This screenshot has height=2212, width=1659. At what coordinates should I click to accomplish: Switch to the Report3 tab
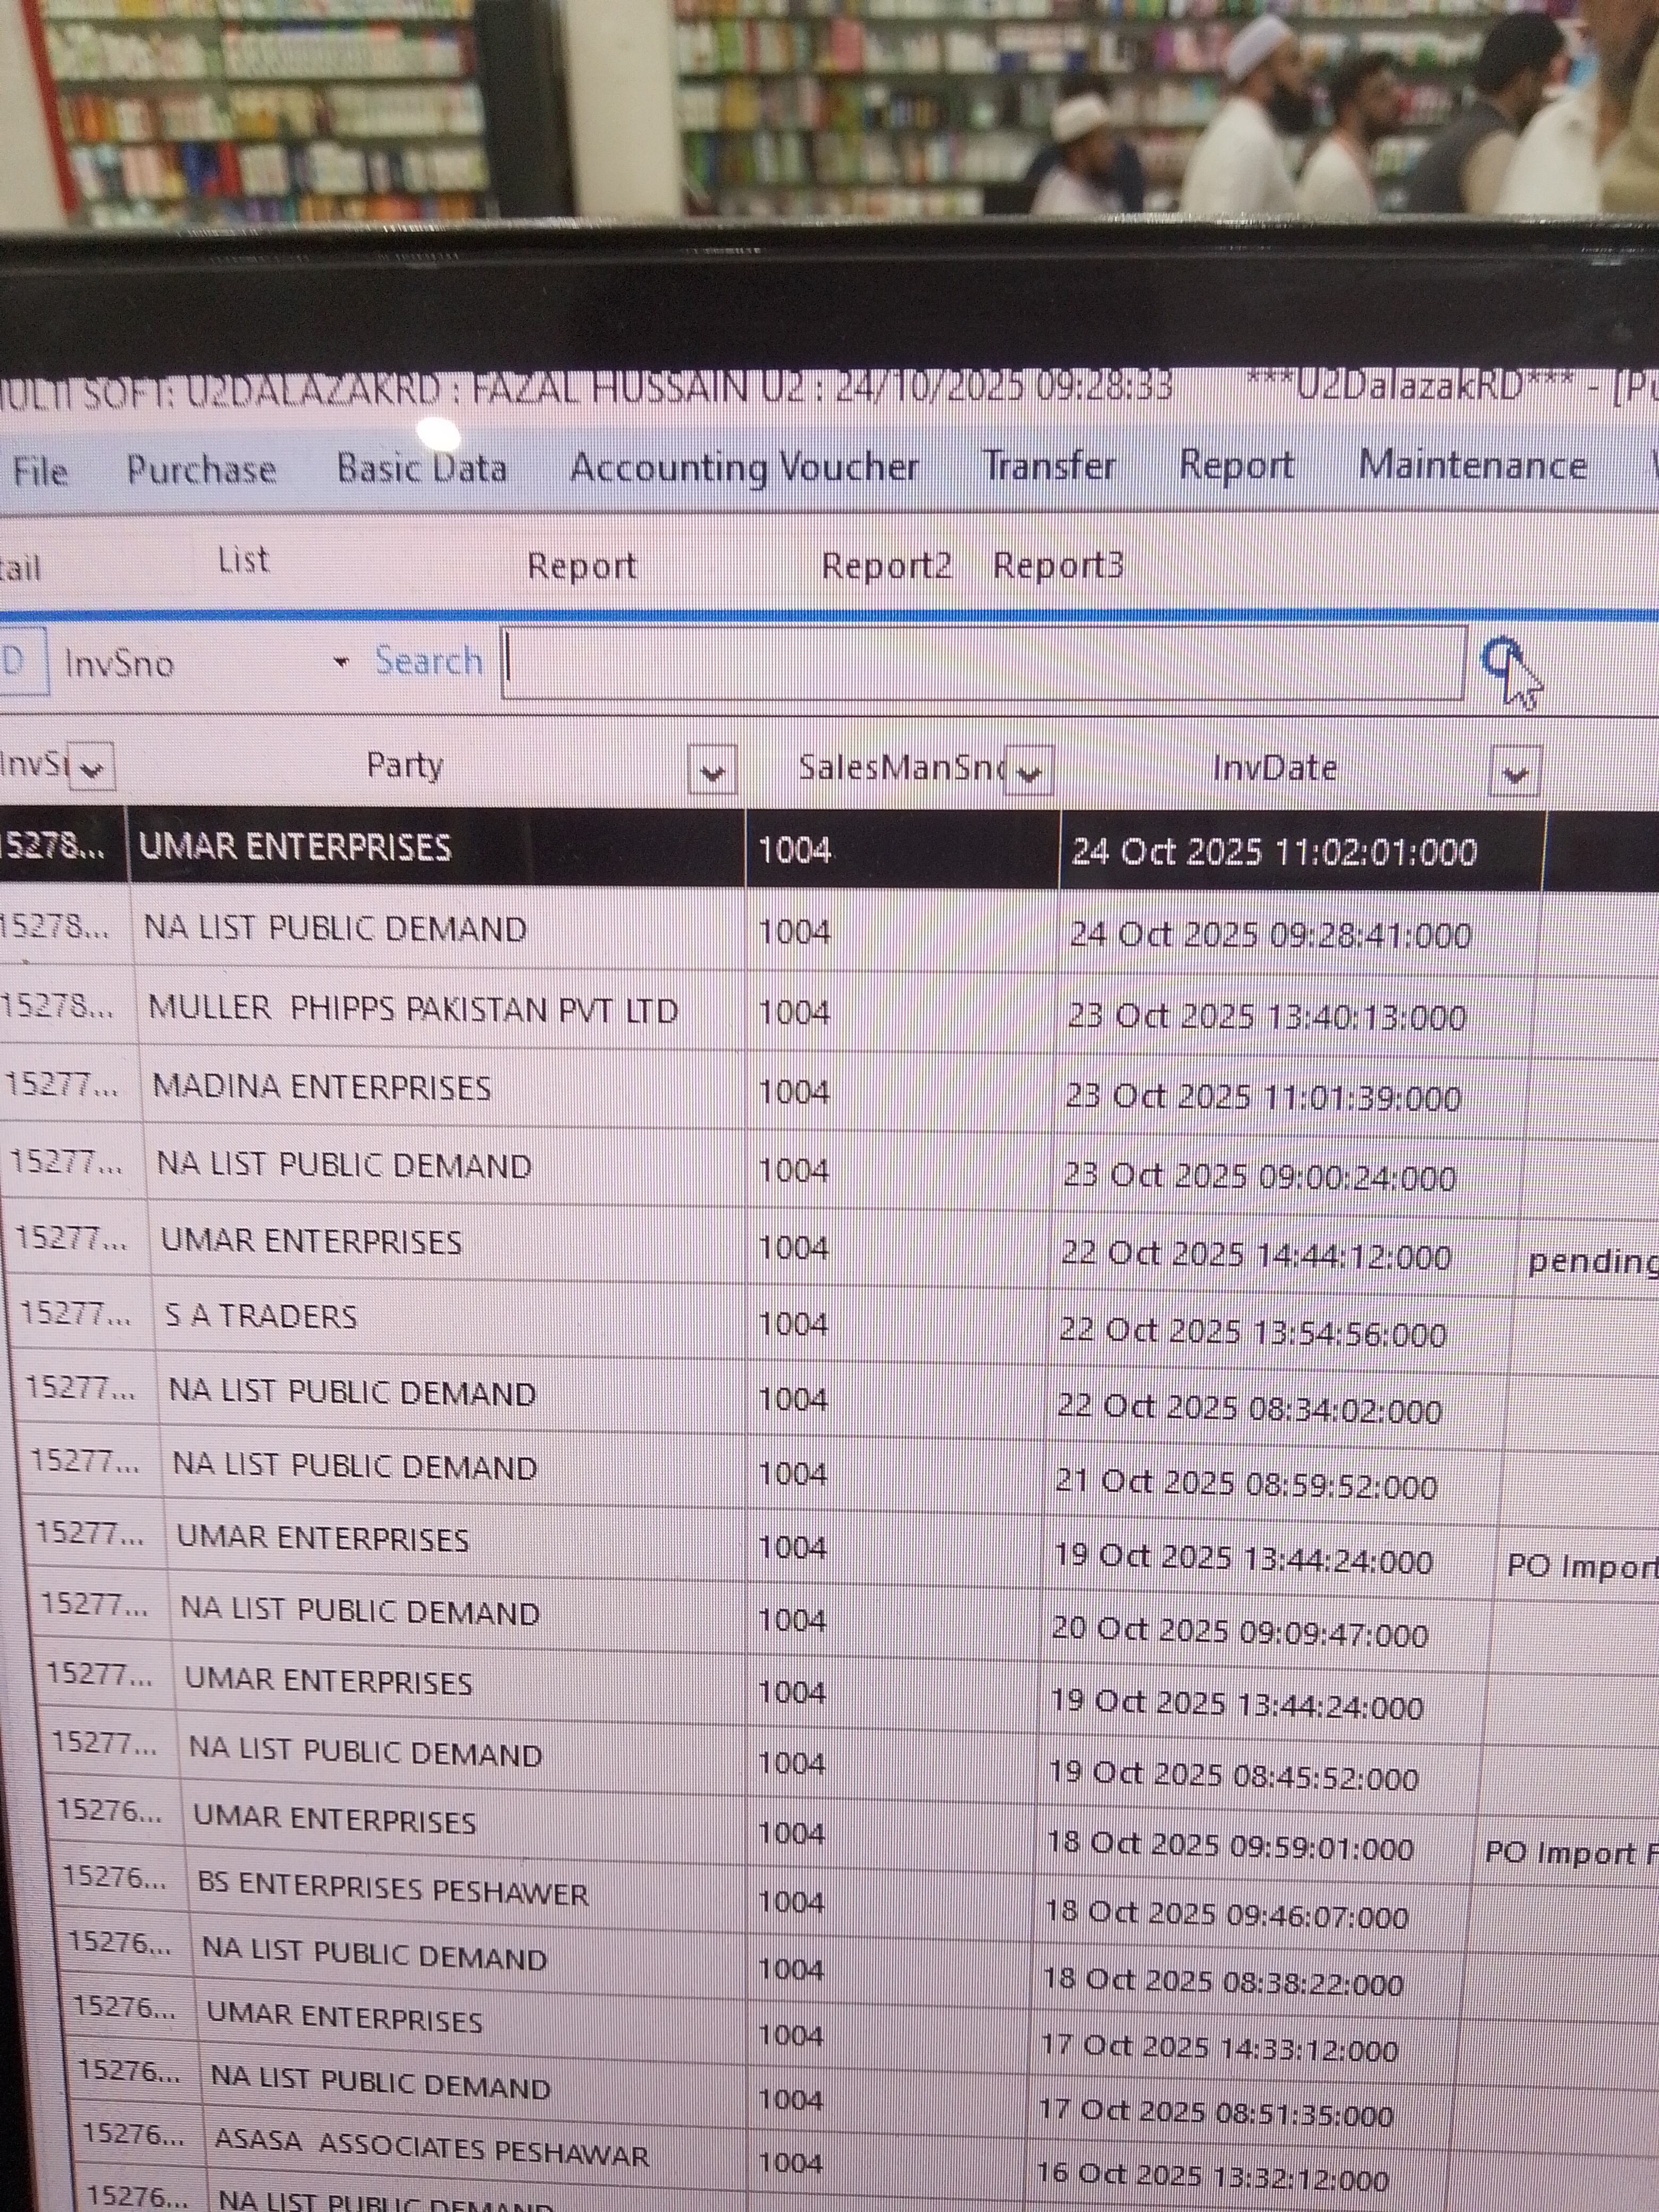click(x=1057, y=565)
